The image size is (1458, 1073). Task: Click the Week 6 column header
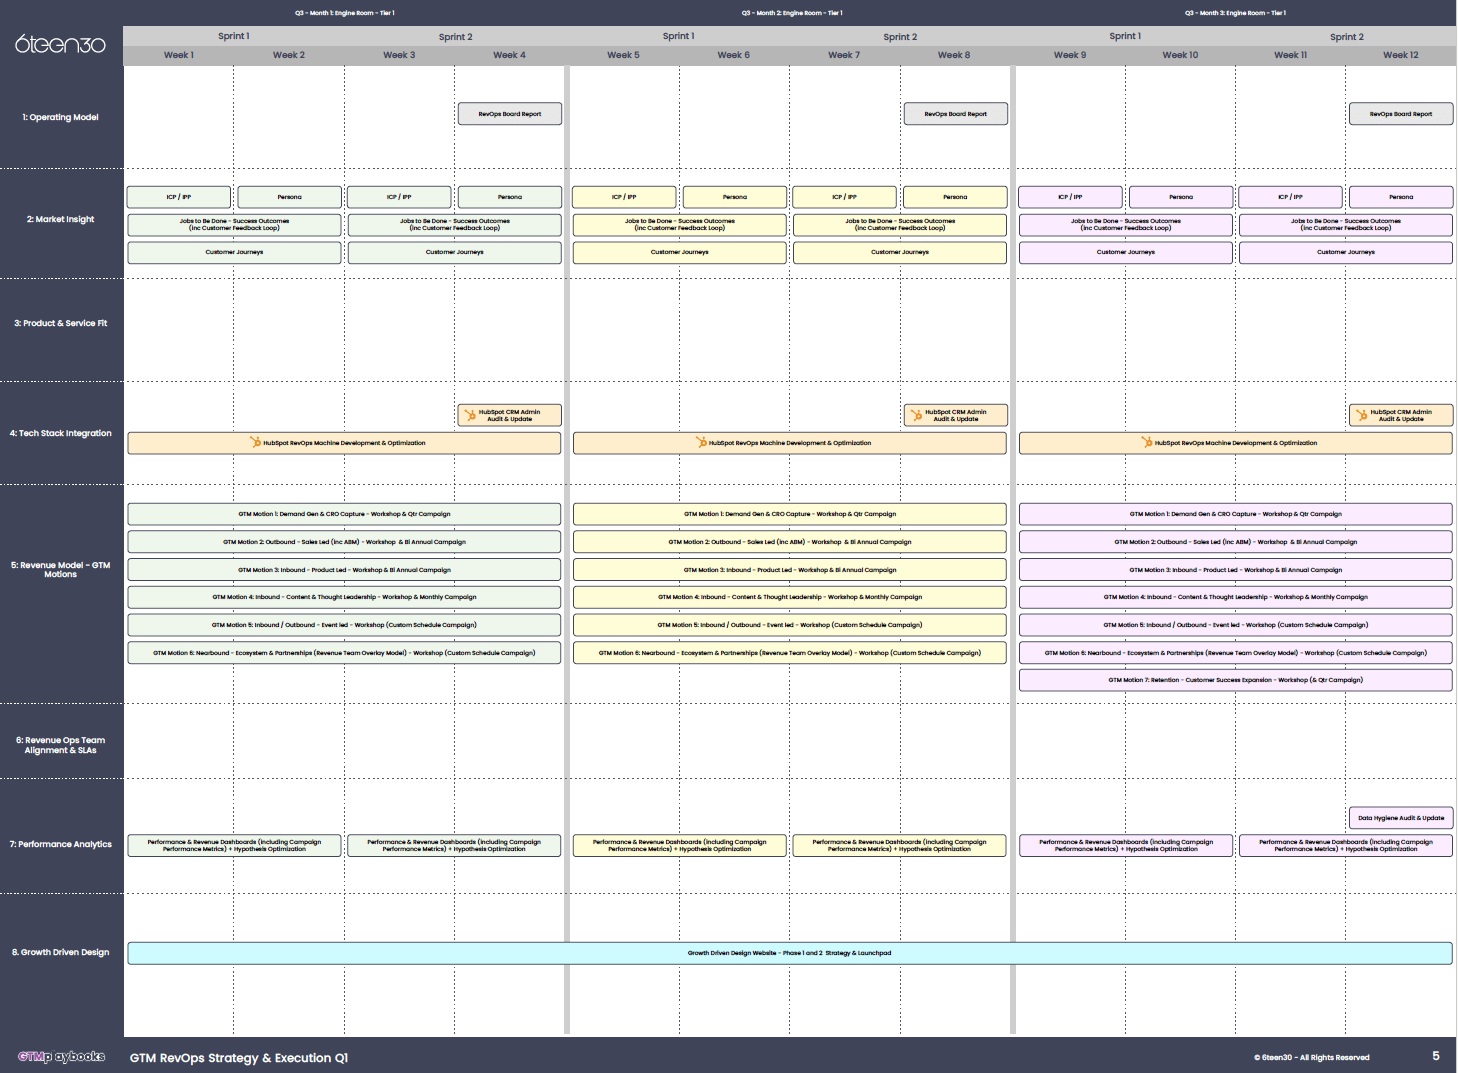(733, 55)
